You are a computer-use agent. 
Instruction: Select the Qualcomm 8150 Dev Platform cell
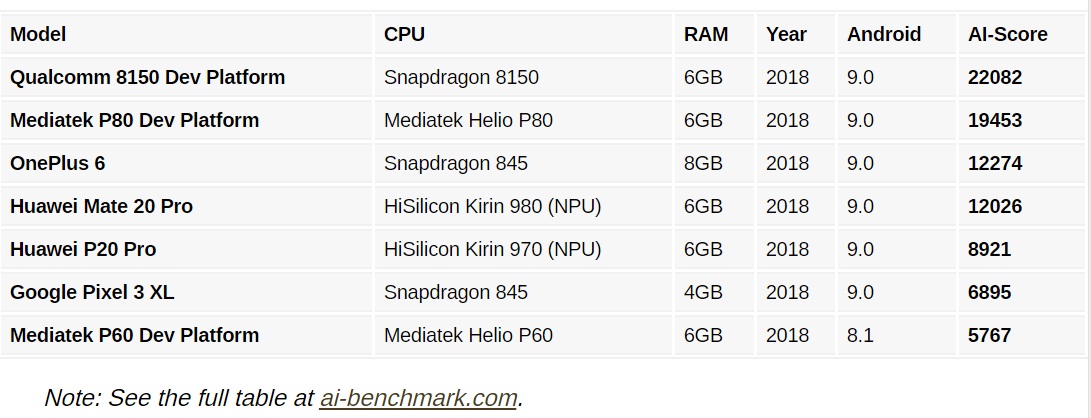pyautogui.click(x=147, y=77)
